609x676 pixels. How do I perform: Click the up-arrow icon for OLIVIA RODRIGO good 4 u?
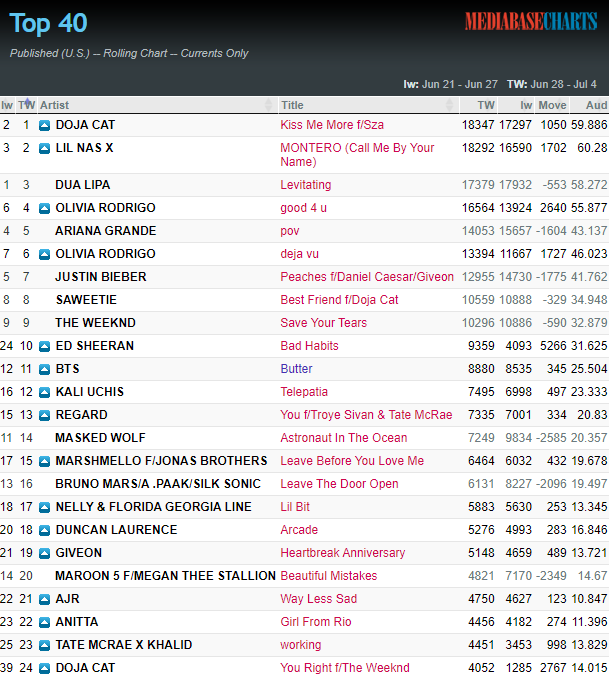44,209
